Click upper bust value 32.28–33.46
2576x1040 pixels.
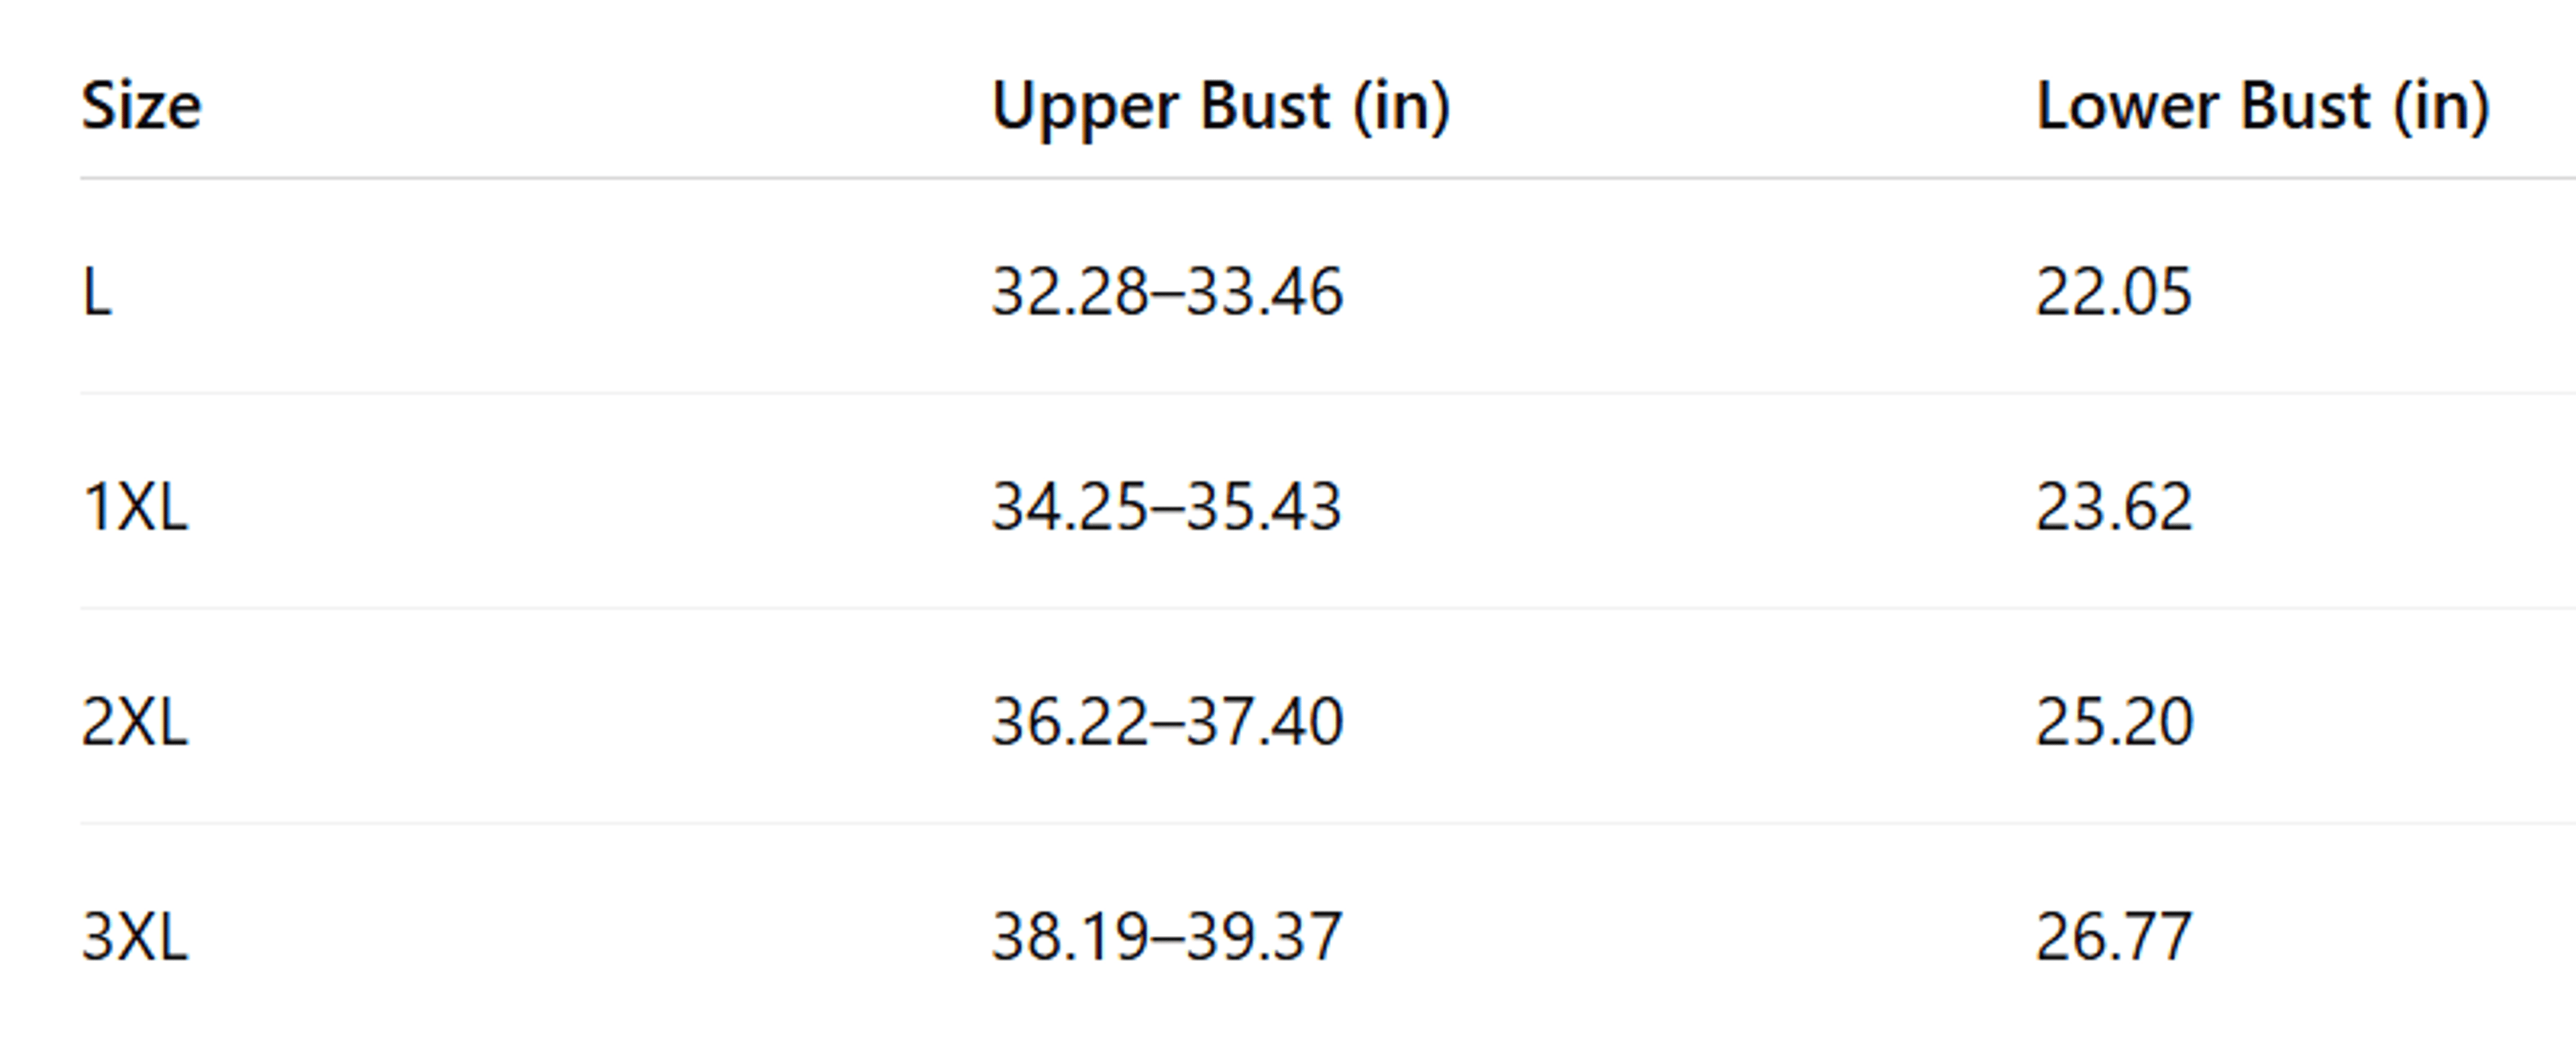1167,292
